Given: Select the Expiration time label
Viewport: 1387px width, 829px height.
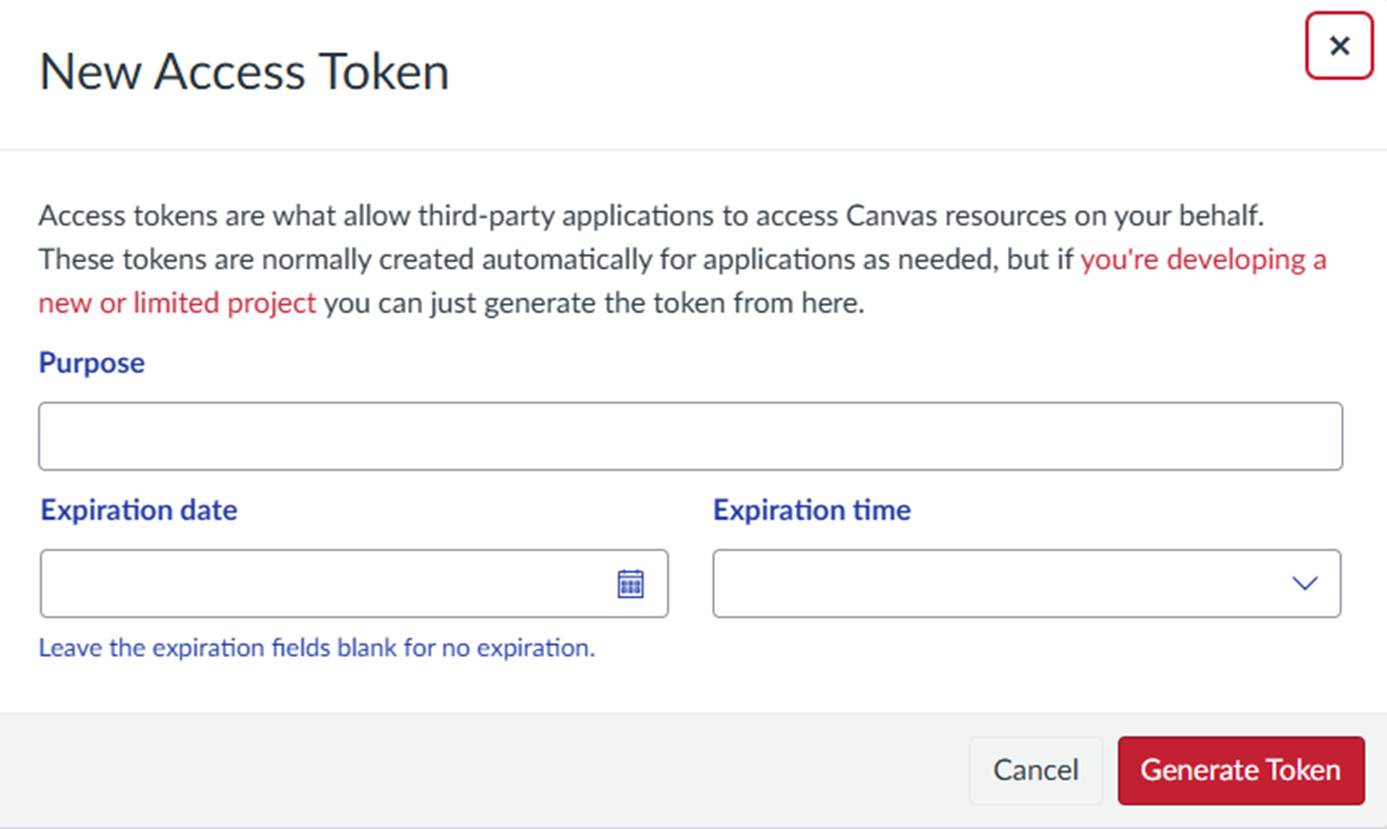Looking at the screenshot, I should tap(811, 510).
